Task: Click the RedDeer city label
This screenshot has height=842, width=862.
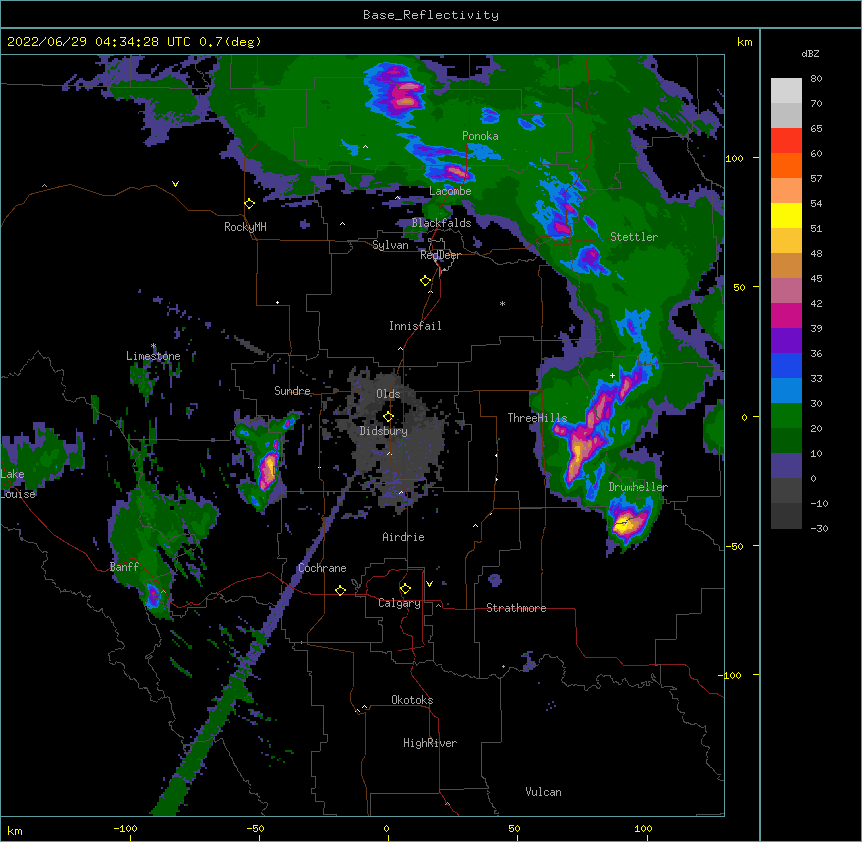Action: (x=440, y=255)
